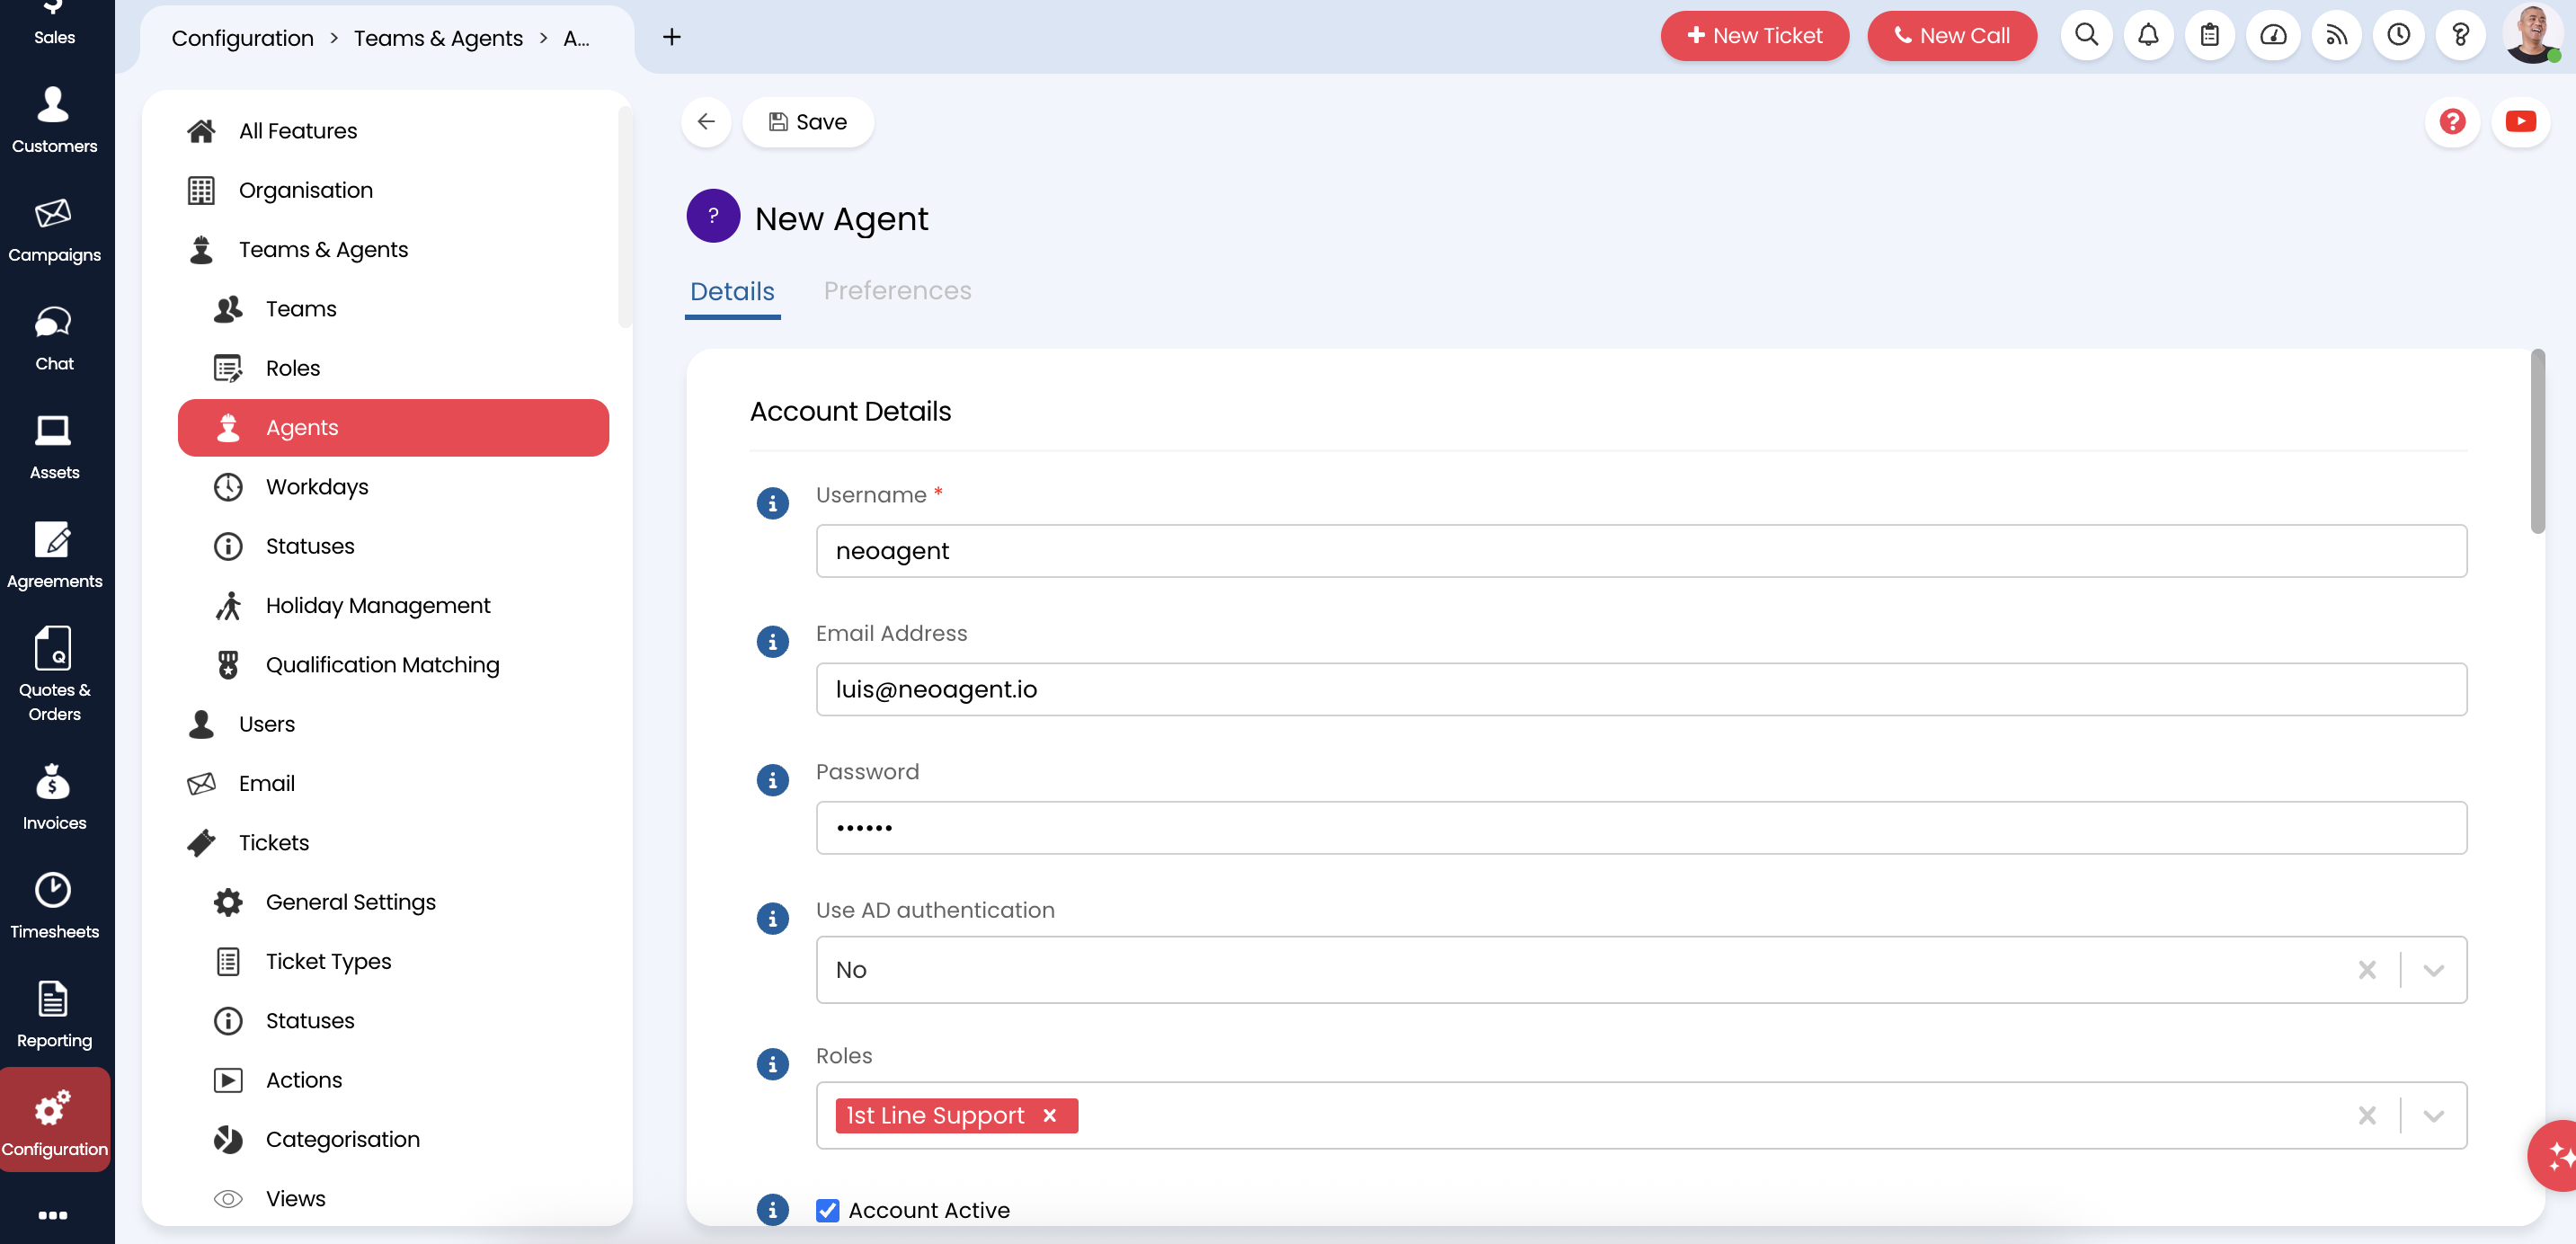Open the dashboard gauge icon

tap(2273, 35)
